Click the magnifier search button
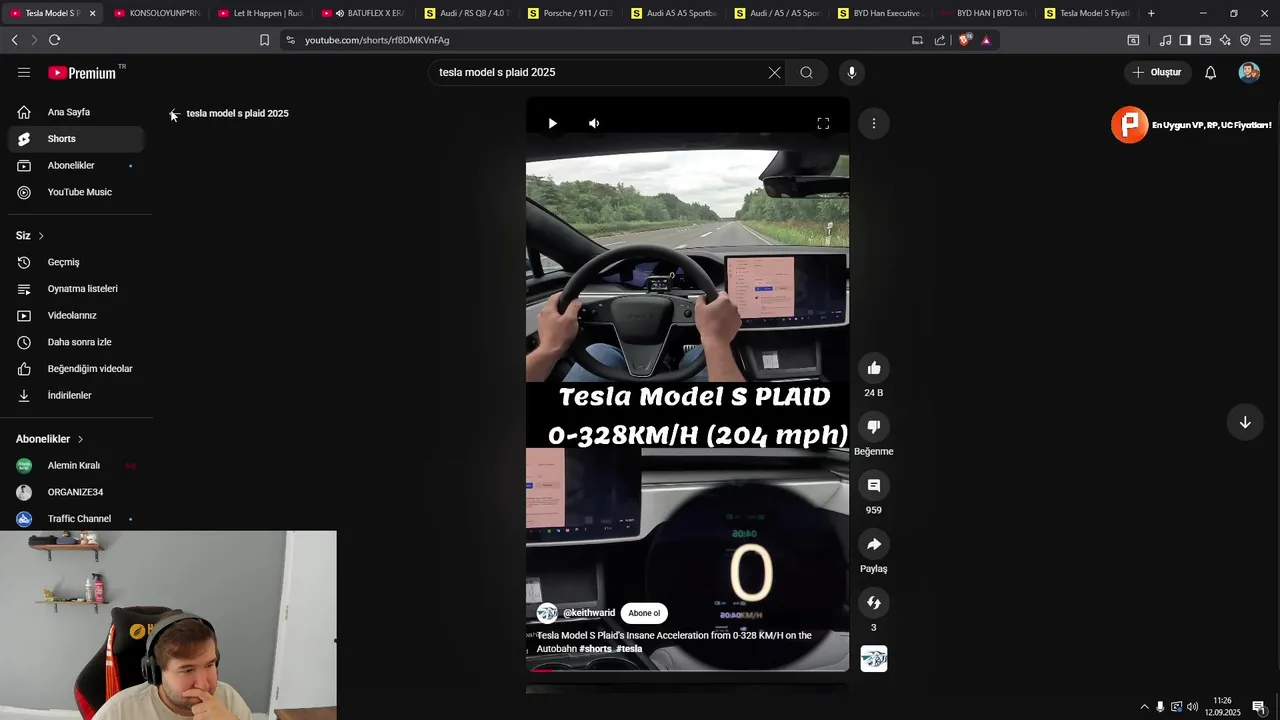This screenshot has height=720, width=1280. coord(806,72)
